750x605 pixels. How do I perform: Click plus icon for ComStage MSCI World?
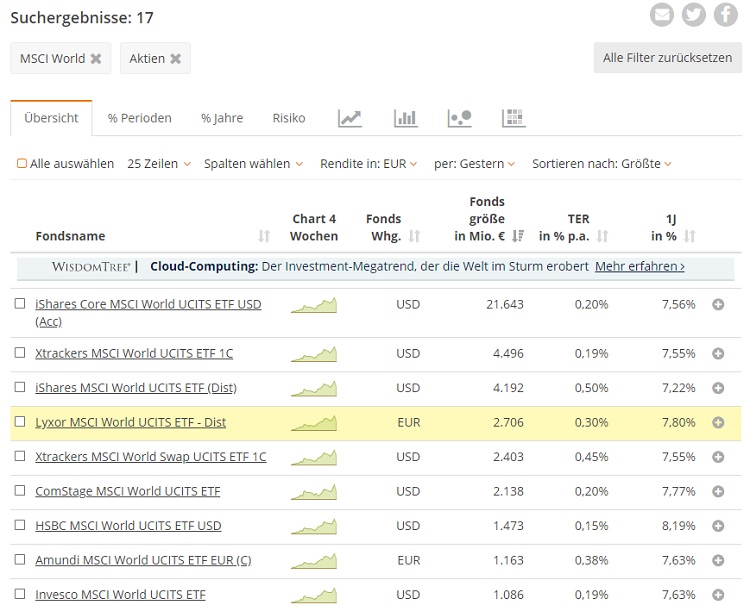click(x=718, y=491)
